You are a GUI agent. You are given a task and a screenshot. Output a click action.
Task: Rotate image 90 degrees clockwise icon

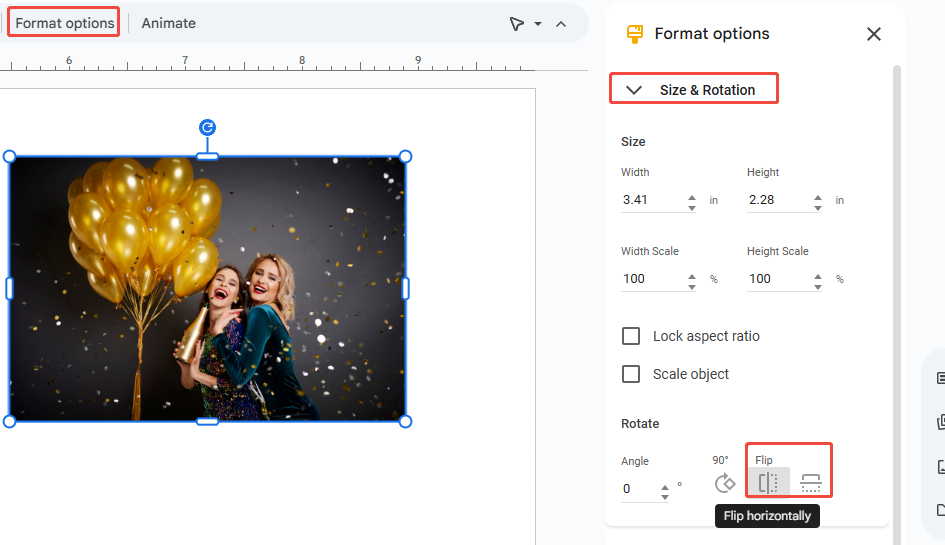[x=724, y=483]
